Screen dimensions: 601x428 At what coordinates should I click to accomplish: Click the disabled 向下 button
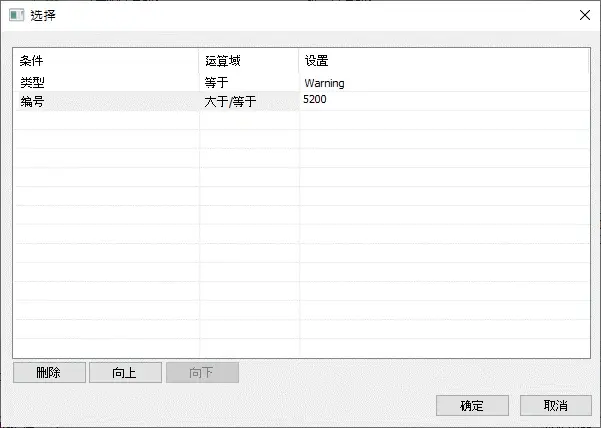[202, 372]
